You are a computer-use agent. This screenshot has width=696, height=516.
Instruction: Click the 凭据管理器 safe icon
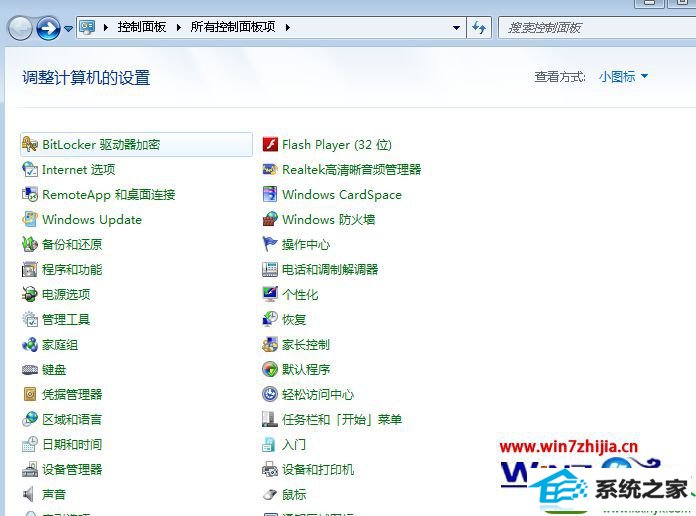[x=30, y=394]
